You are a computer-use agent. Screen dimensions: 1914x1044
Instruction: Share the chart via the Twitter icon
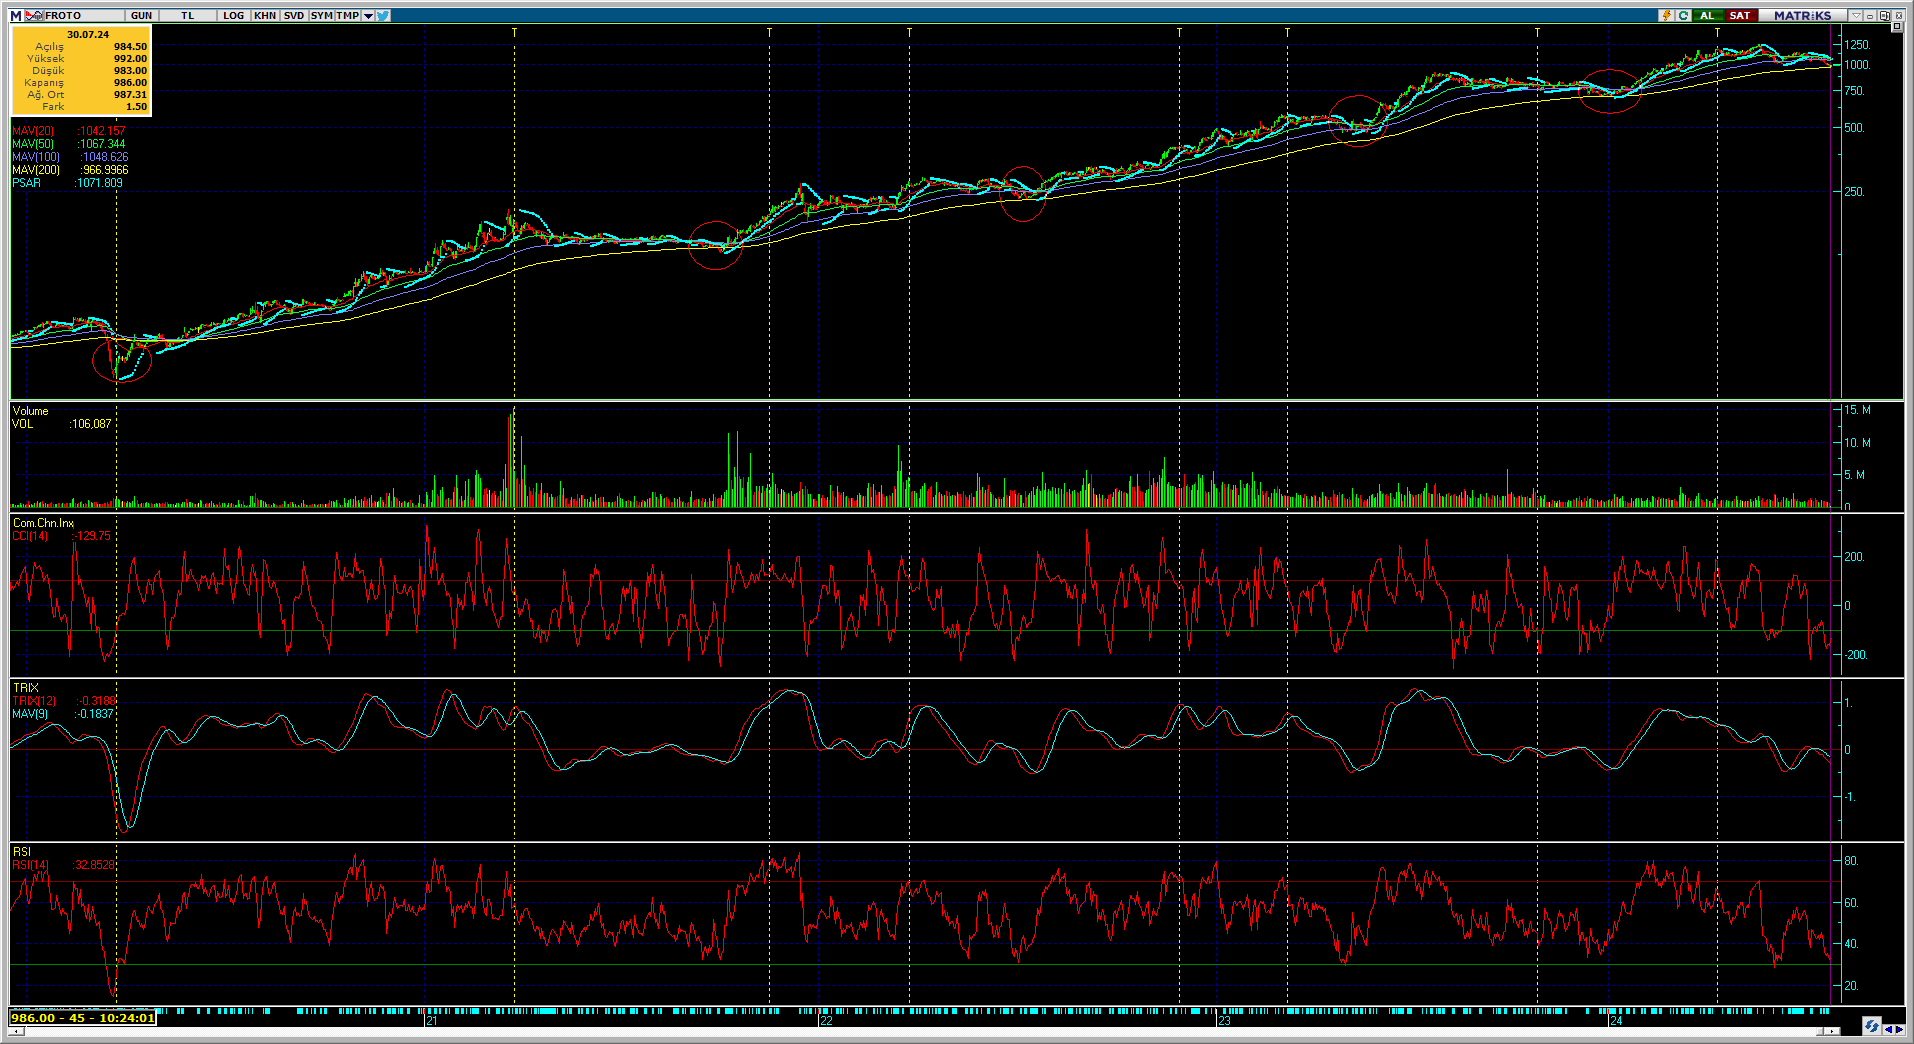click(x=383, y=15)
